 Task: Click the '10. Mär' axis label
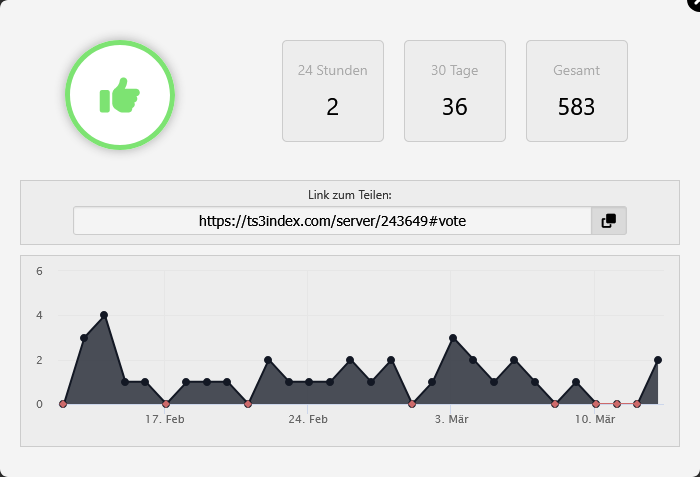click(x=595, y=419)
